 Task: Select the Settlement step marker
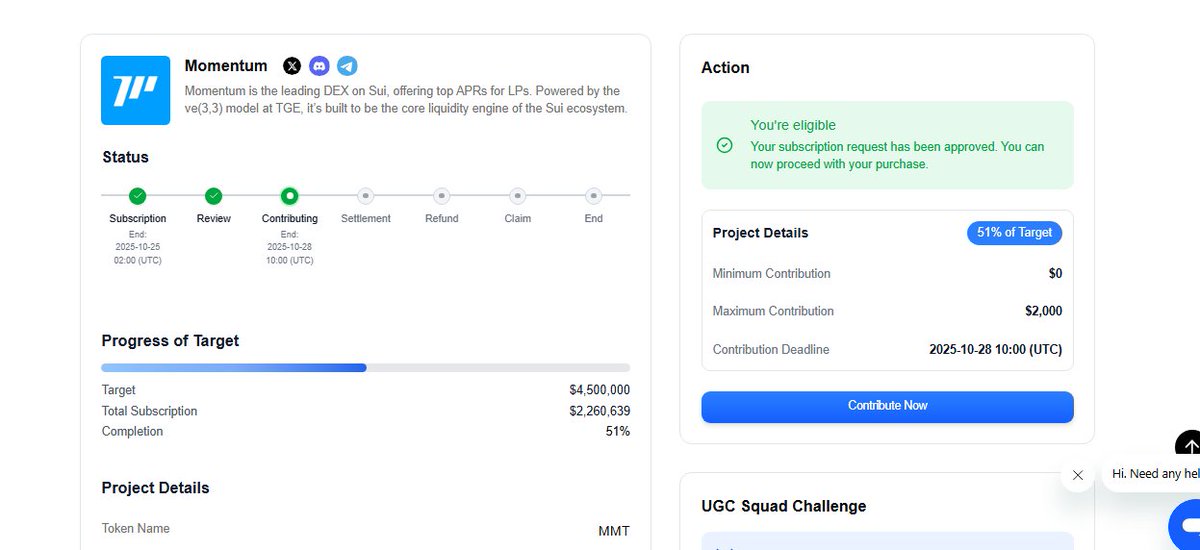pyautogui.click(x=365, y=196)
